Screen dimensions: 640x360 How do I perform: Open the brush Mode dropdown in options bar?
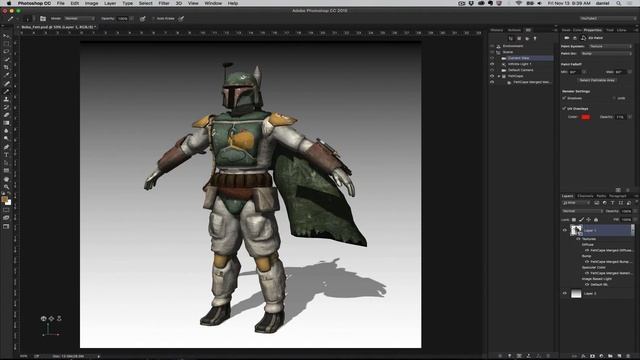tap(80, 18)
